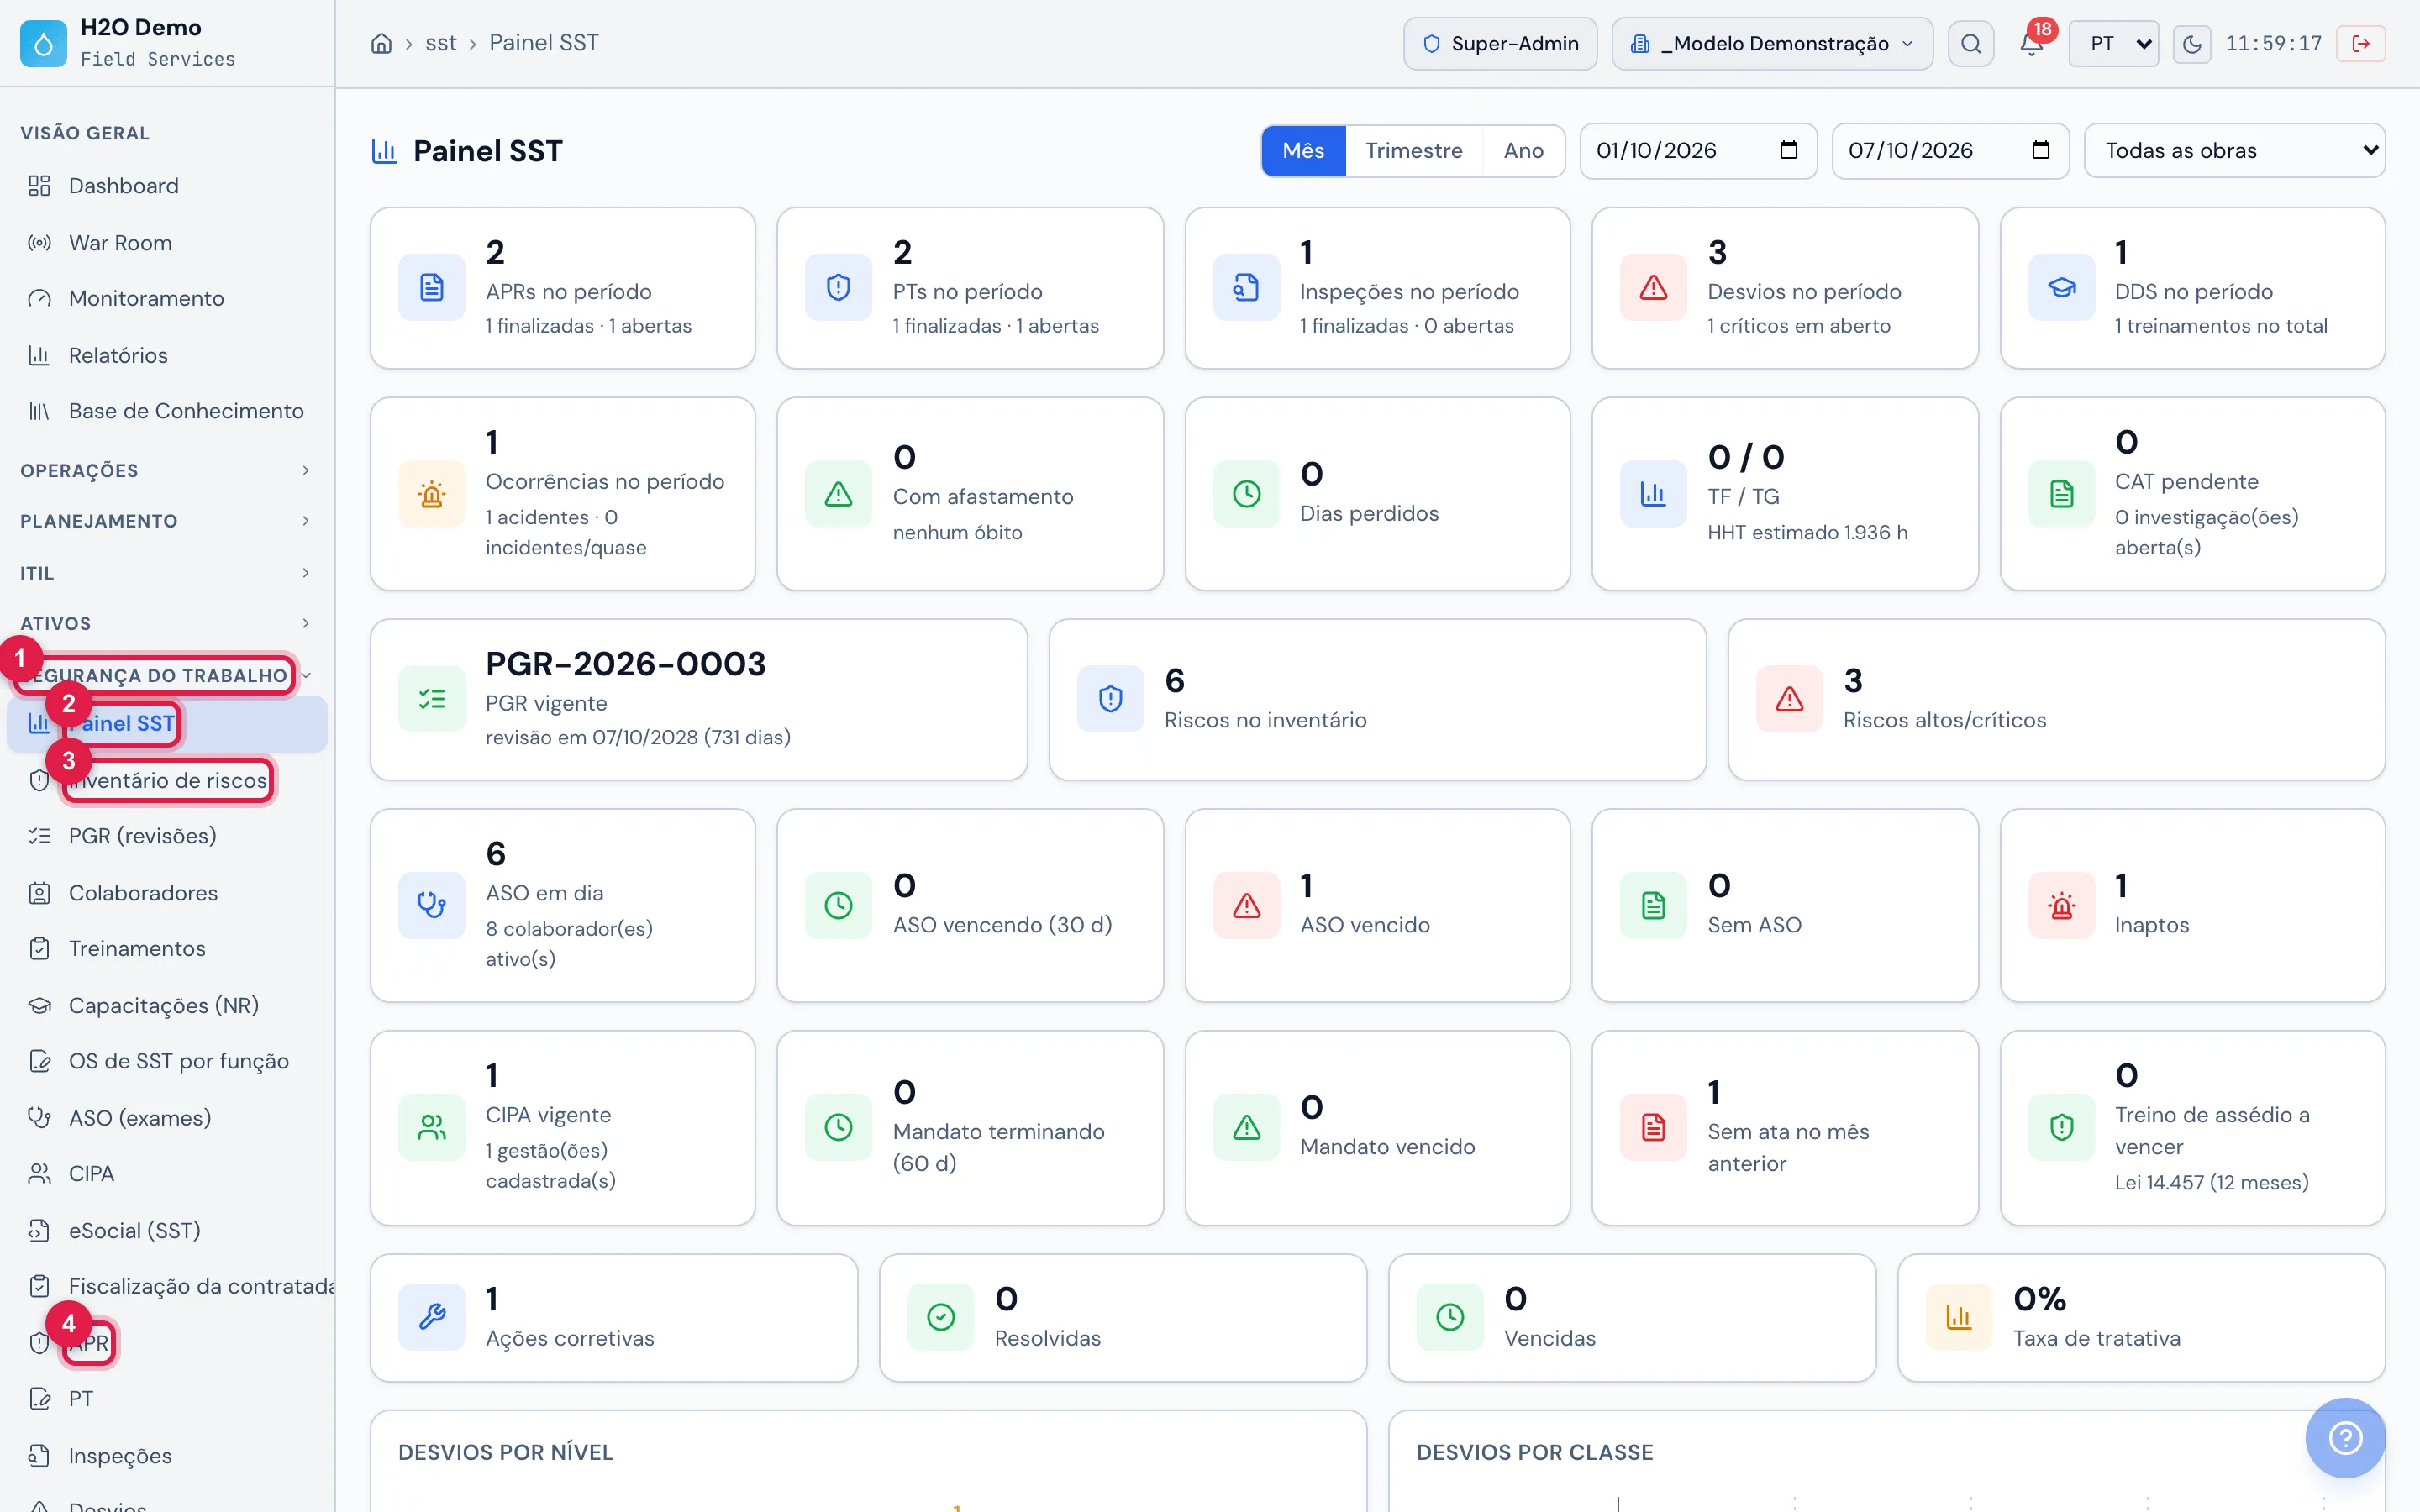Click the H2O Demo water drop logo
The image size is (2420, 1512).
(x=43, y=43)
